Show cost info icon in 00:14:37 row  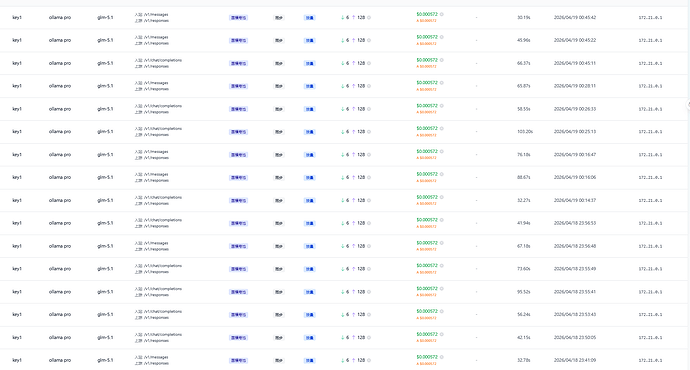(x=441, y=198)
